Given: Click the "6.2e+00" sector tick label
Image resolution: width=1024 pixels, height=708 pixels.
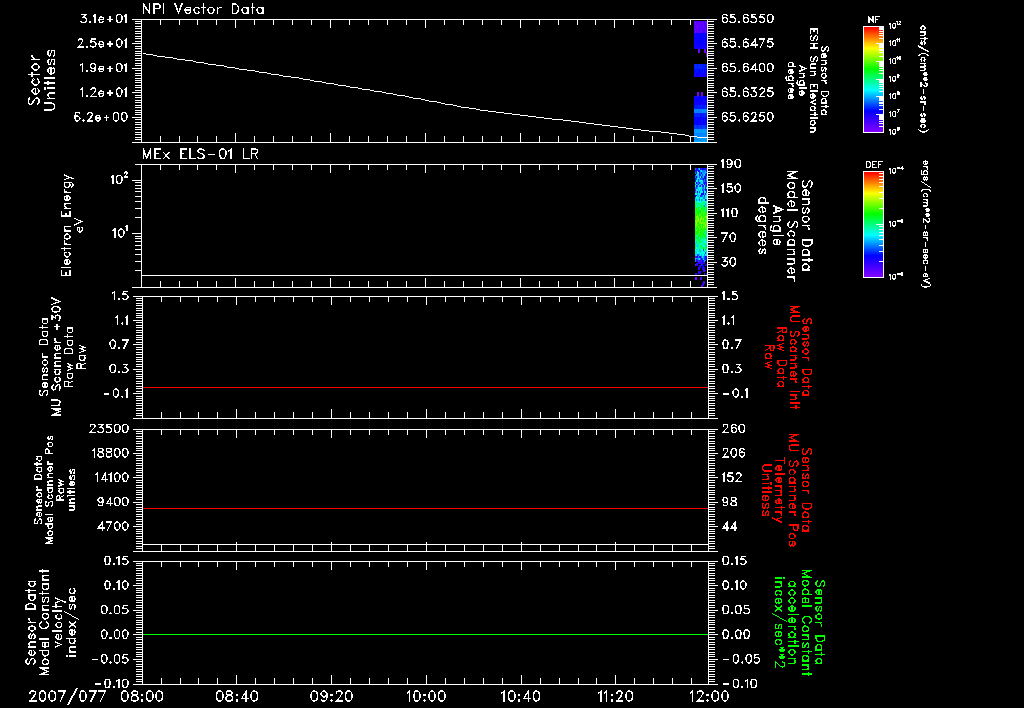Looking at the screenshot, I should pos(103,118).
